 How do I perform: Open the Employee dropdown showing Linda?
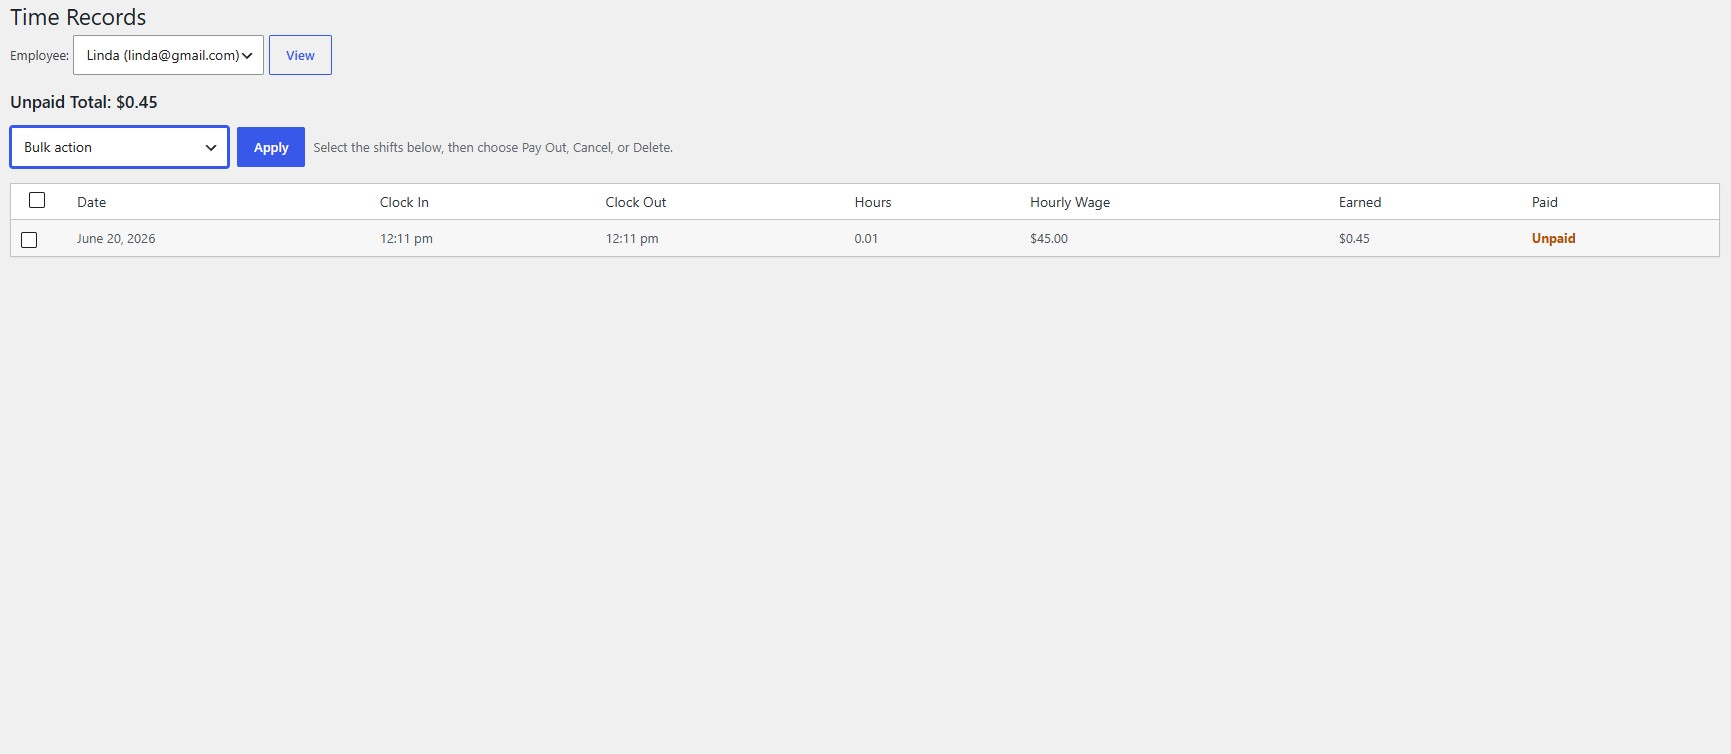click(x=168, y=55)
